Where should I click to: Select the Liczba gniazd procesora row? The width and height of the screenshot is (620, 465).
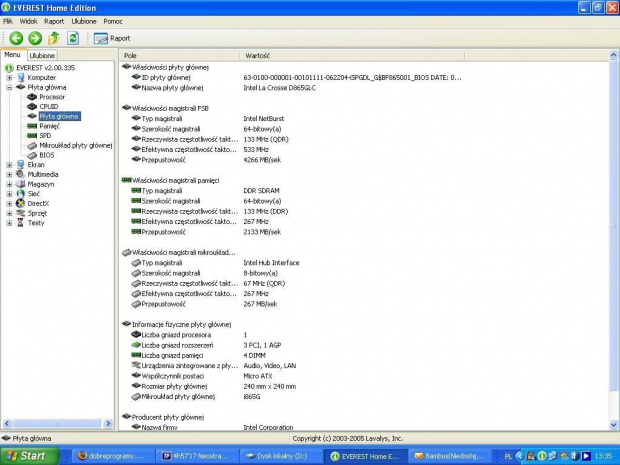[x=189, y=335]
